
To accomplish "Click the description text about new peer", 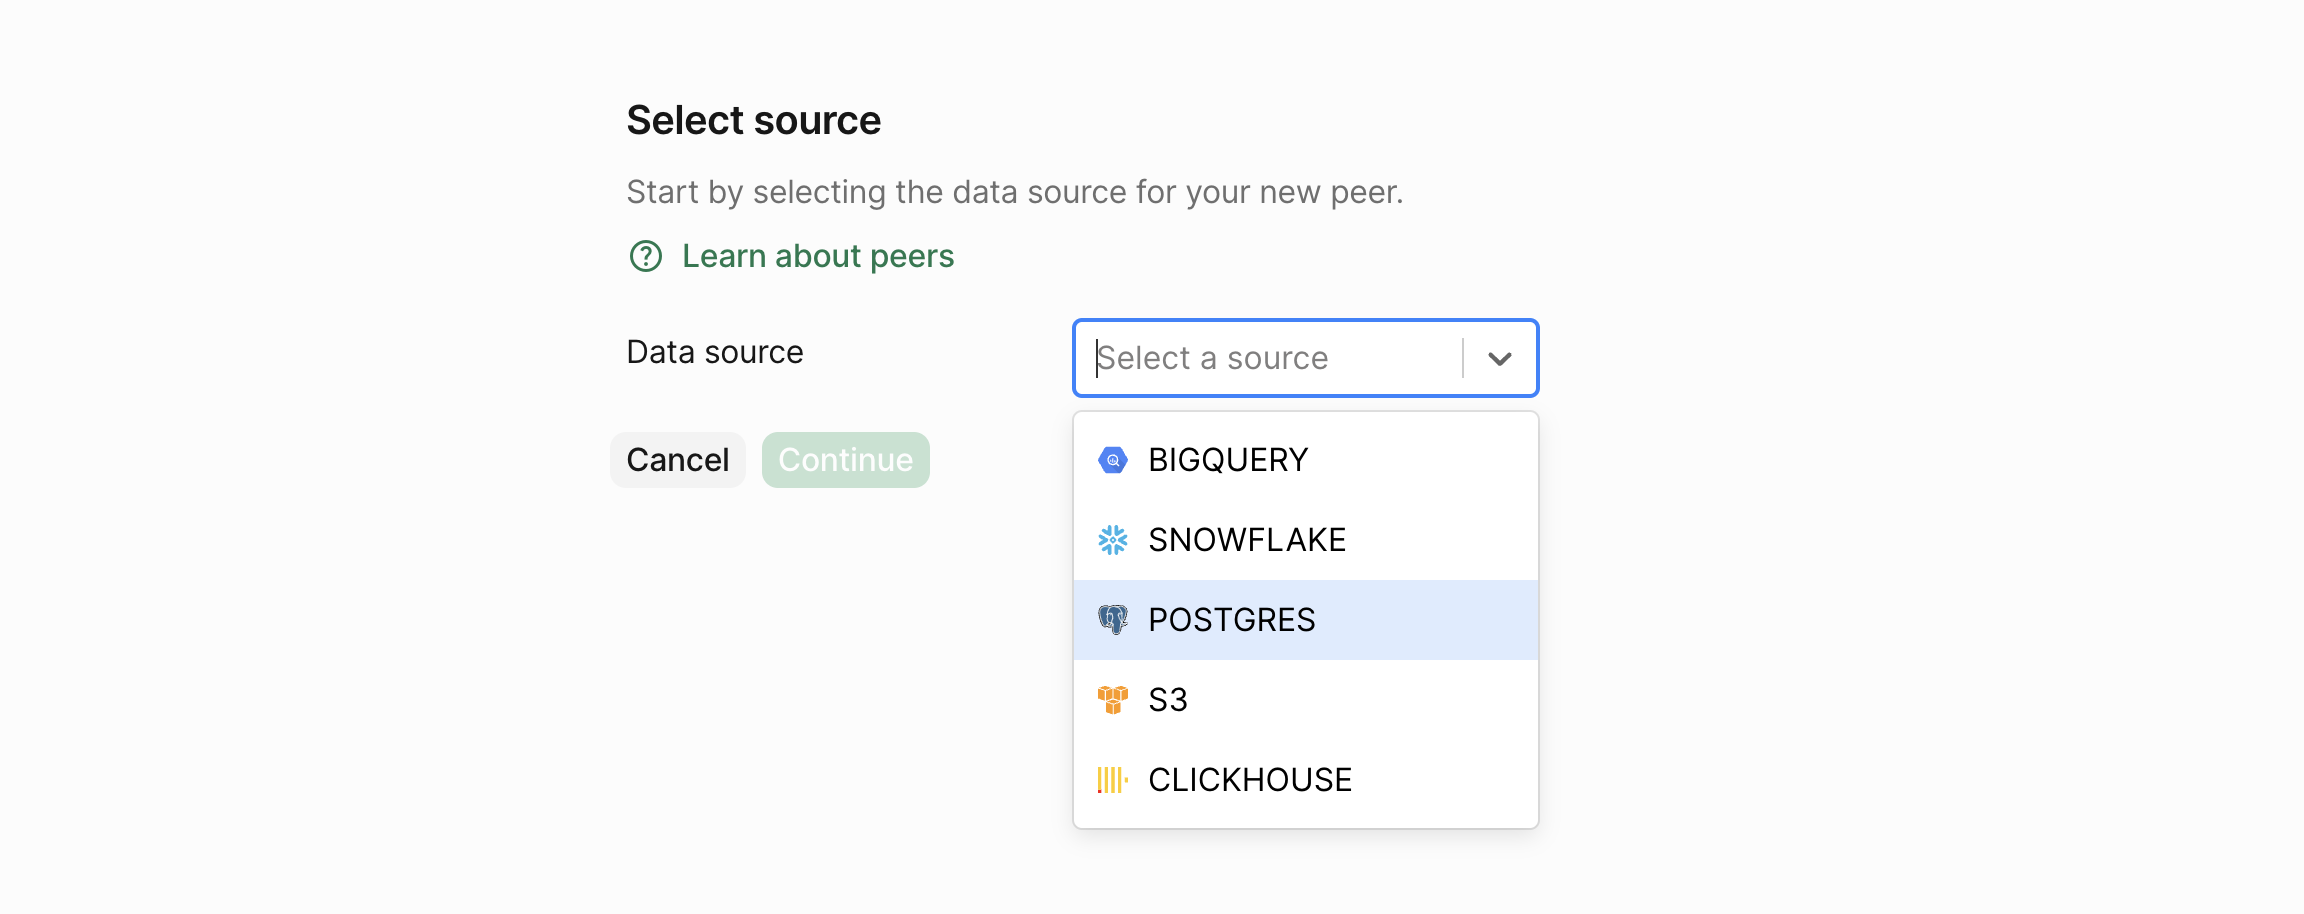I will tap(1015, 192).
